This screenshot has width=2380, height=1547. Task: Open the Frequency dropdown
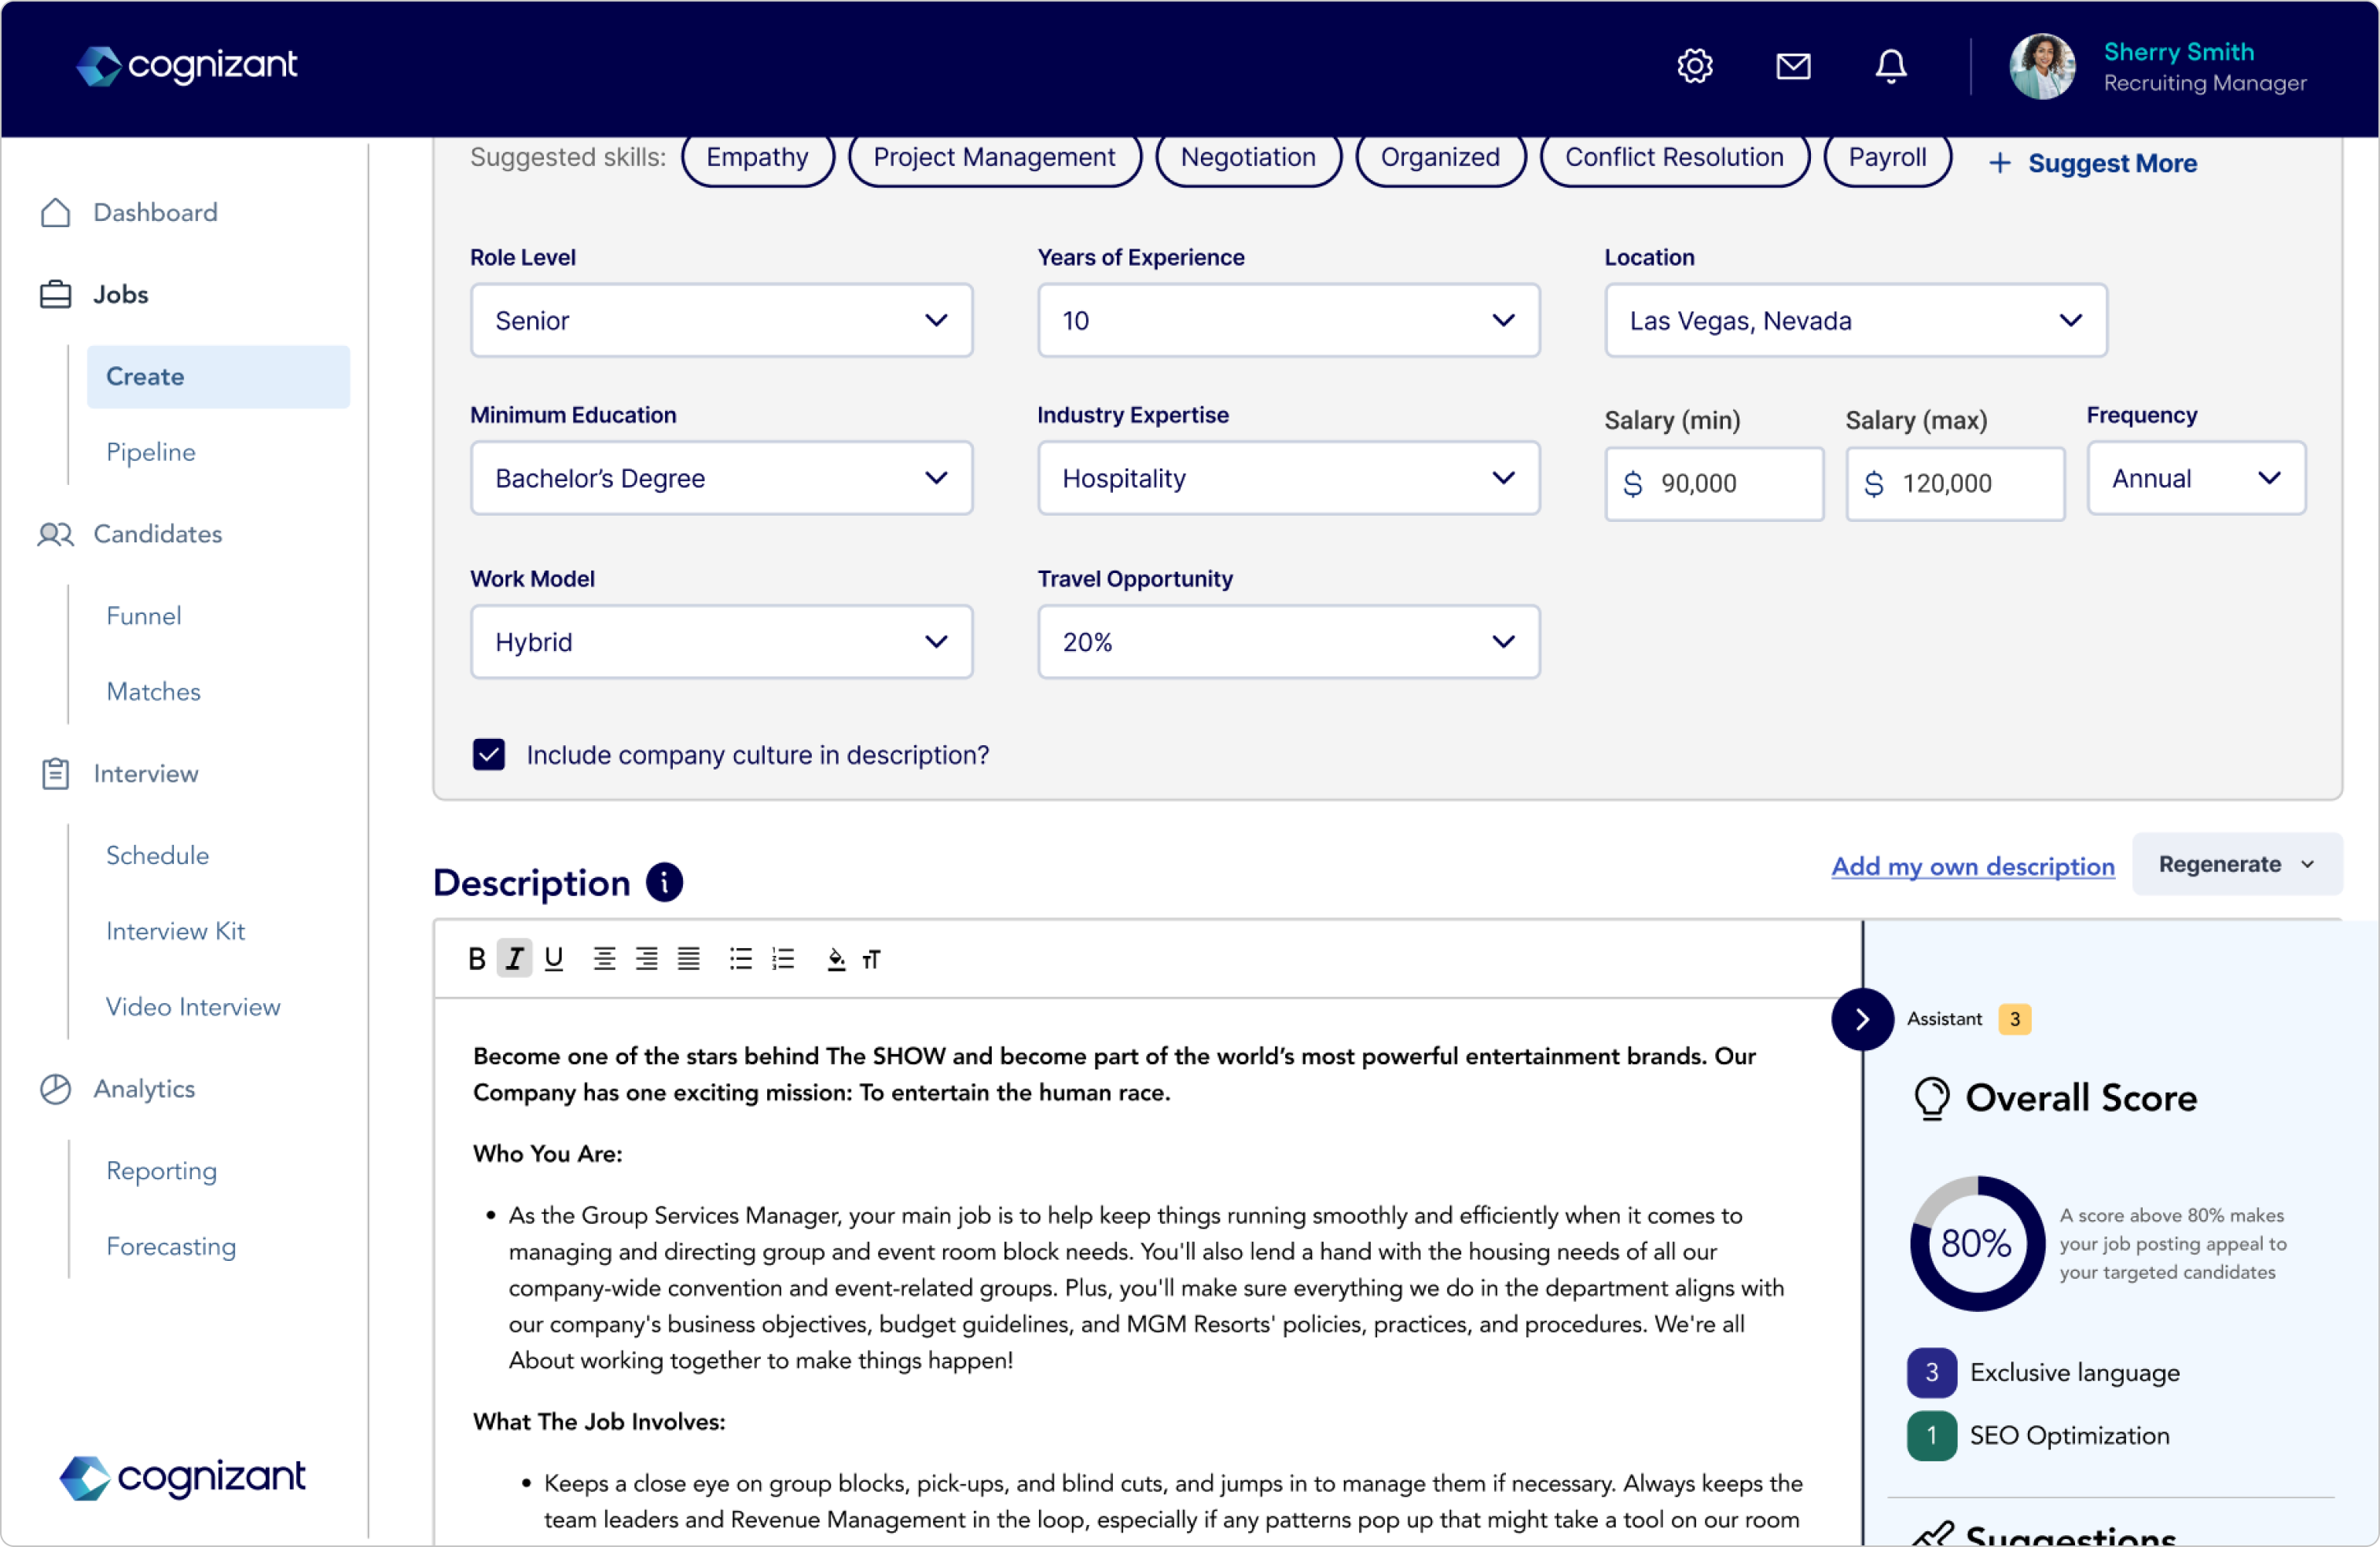2196,478
